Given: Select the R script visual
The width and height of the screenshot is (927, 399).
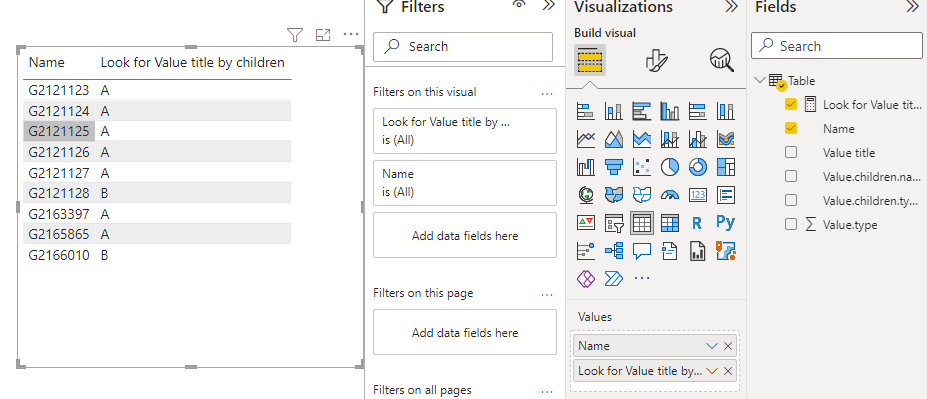Looking at the screenshot, I should click(x=698, y=223).
